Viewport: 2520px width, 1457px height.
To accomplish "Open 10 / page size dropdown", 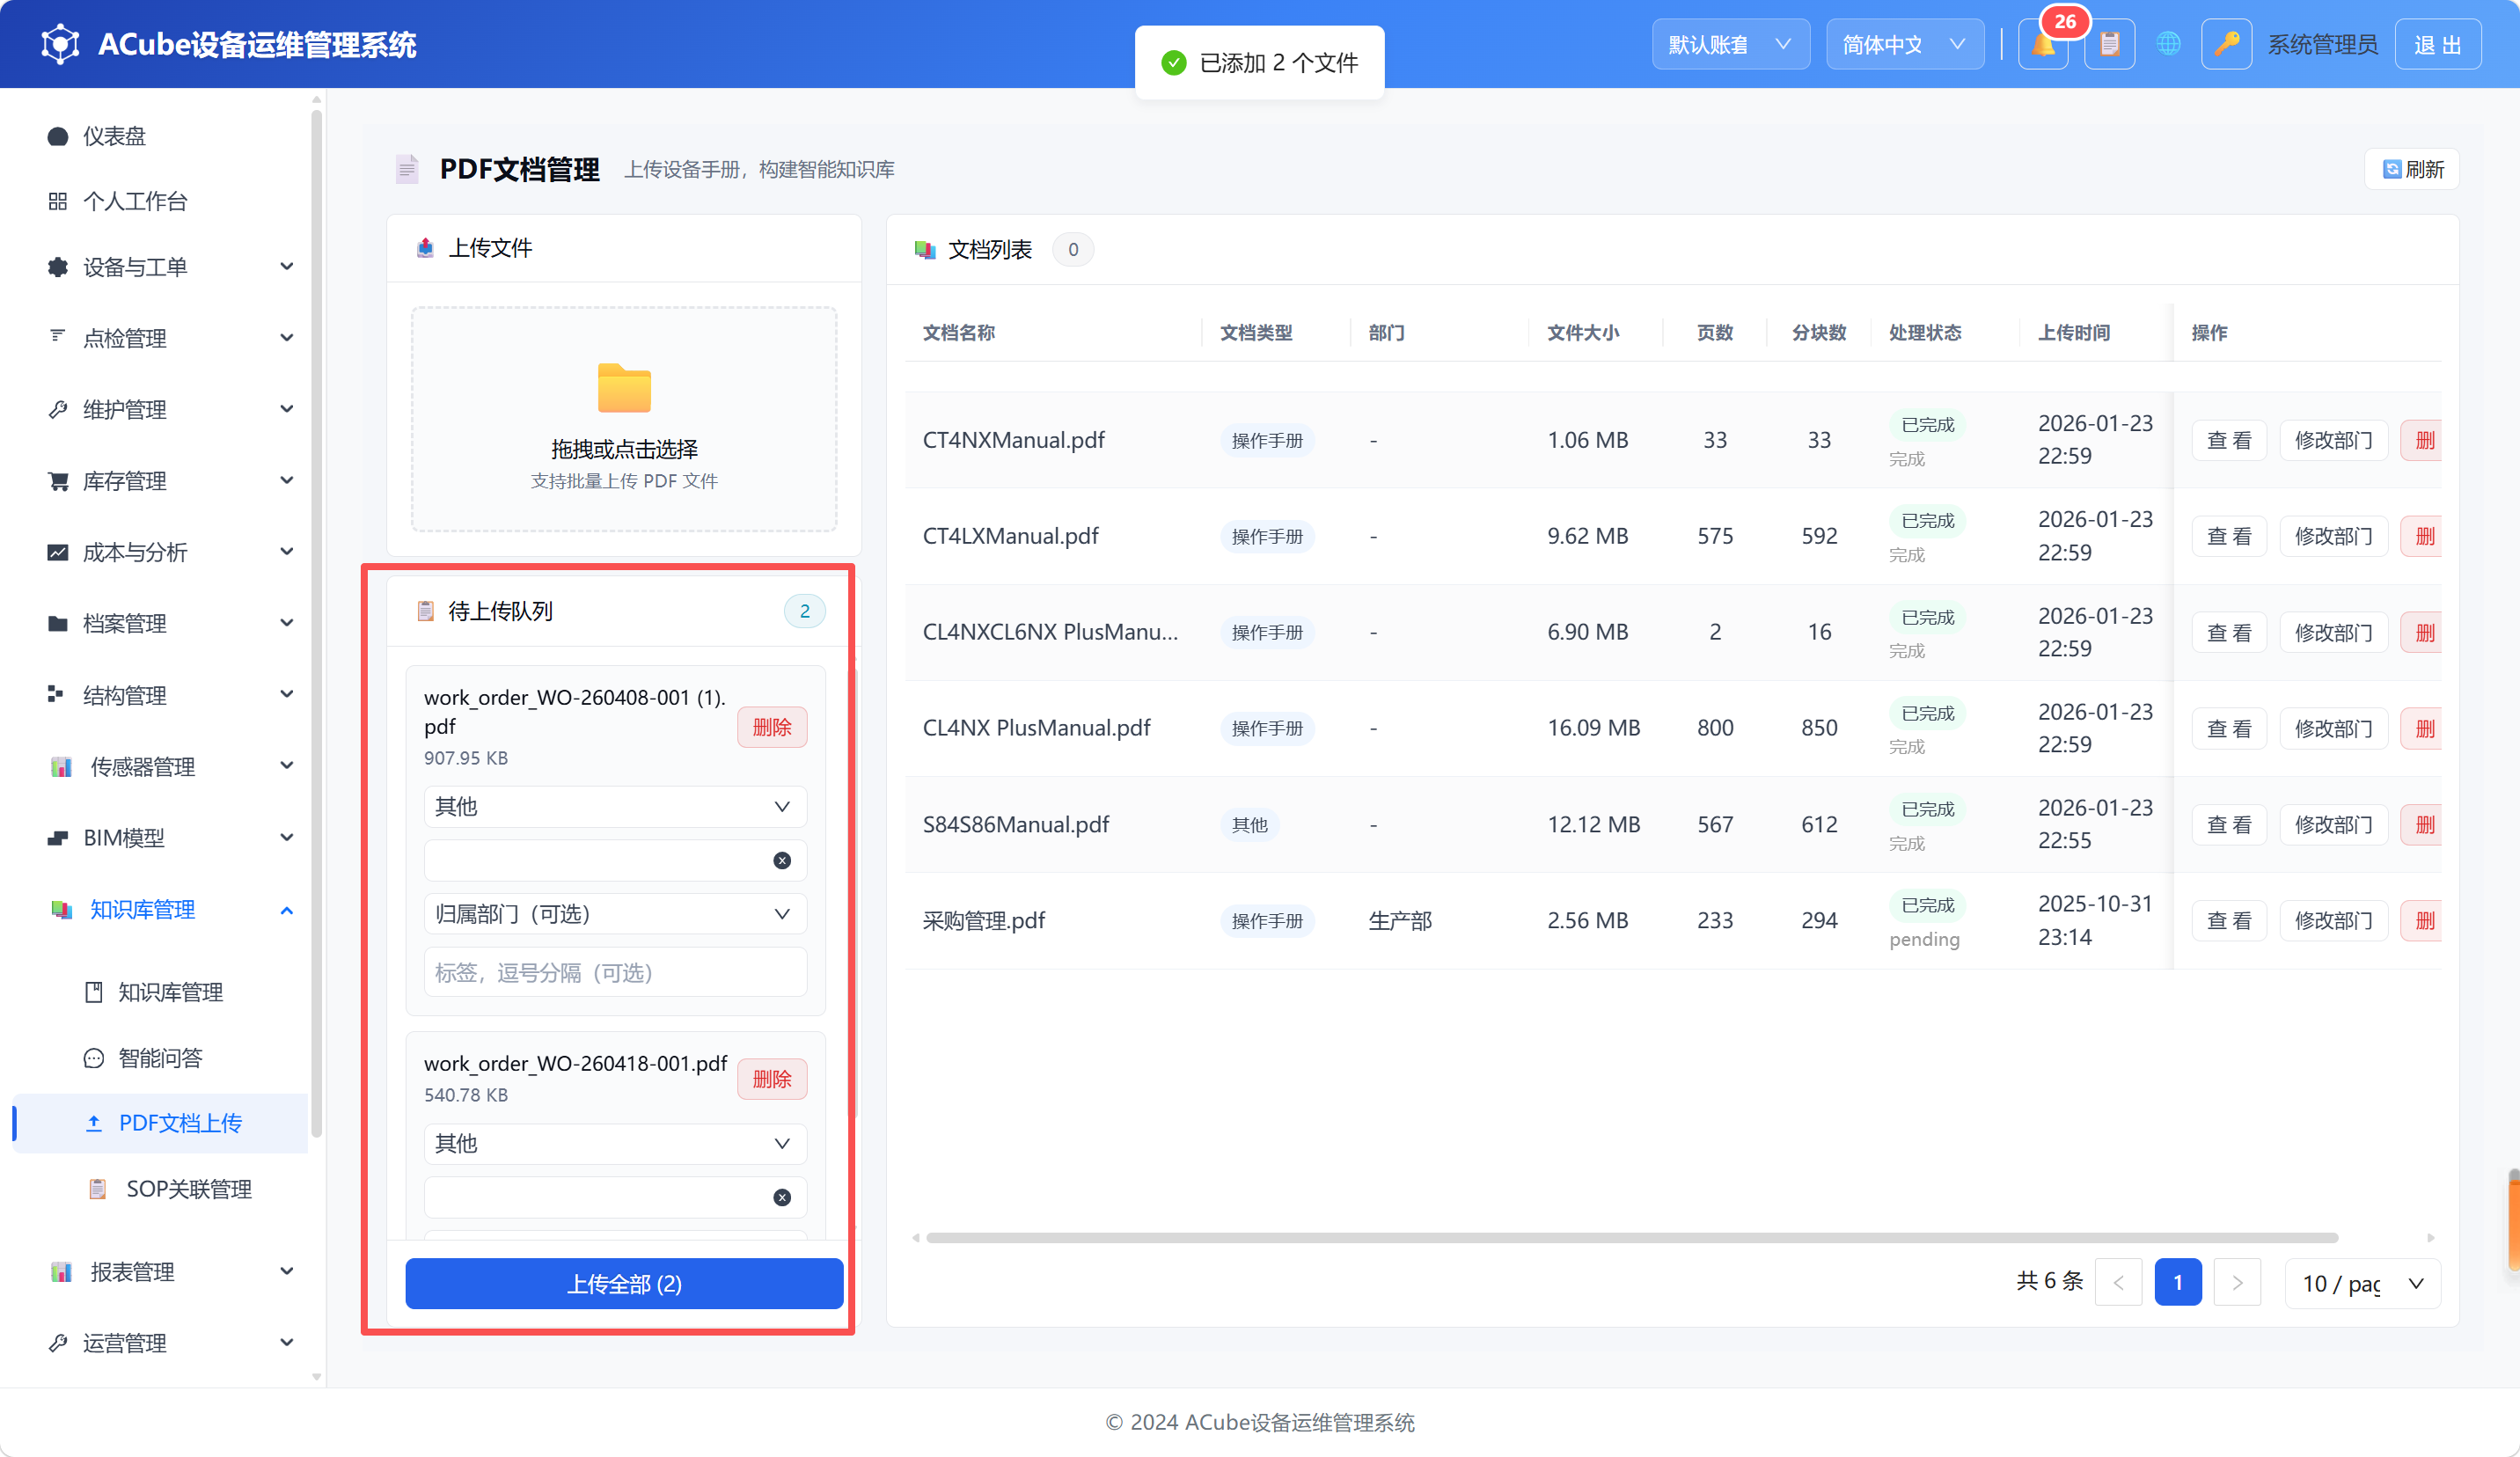I will tap(2362, 1283).
